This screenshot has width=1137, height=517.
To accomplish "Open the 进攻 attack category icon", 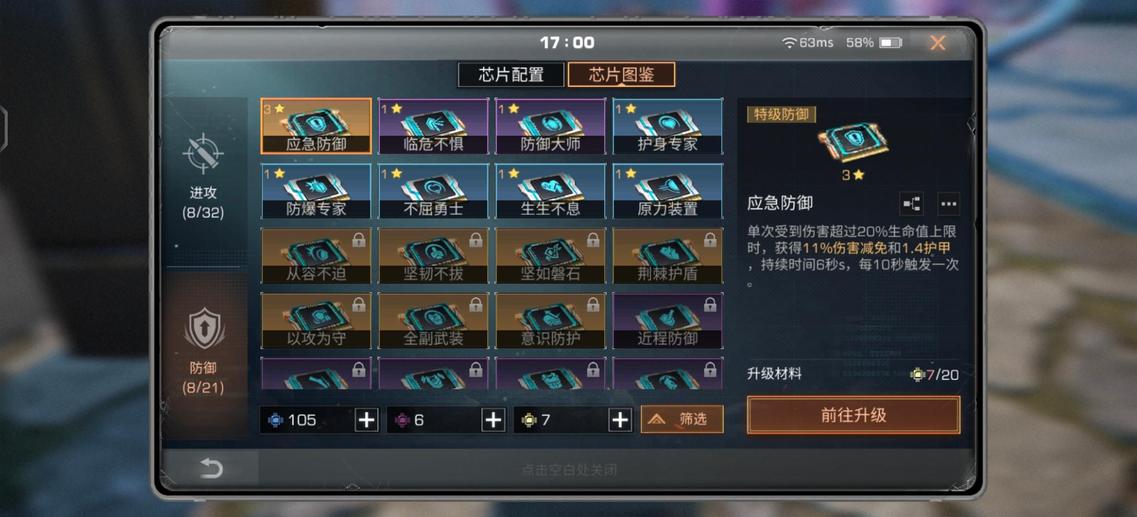I will [x=203, y=153].
